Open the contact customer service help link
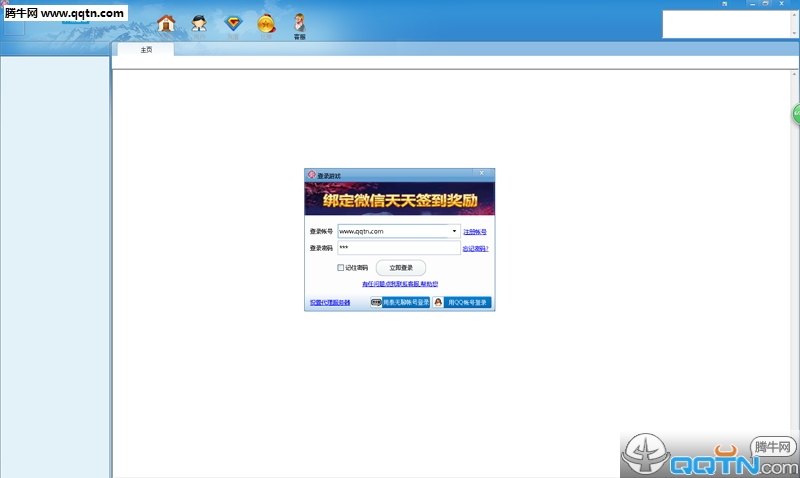 click(x=400, y=284)
